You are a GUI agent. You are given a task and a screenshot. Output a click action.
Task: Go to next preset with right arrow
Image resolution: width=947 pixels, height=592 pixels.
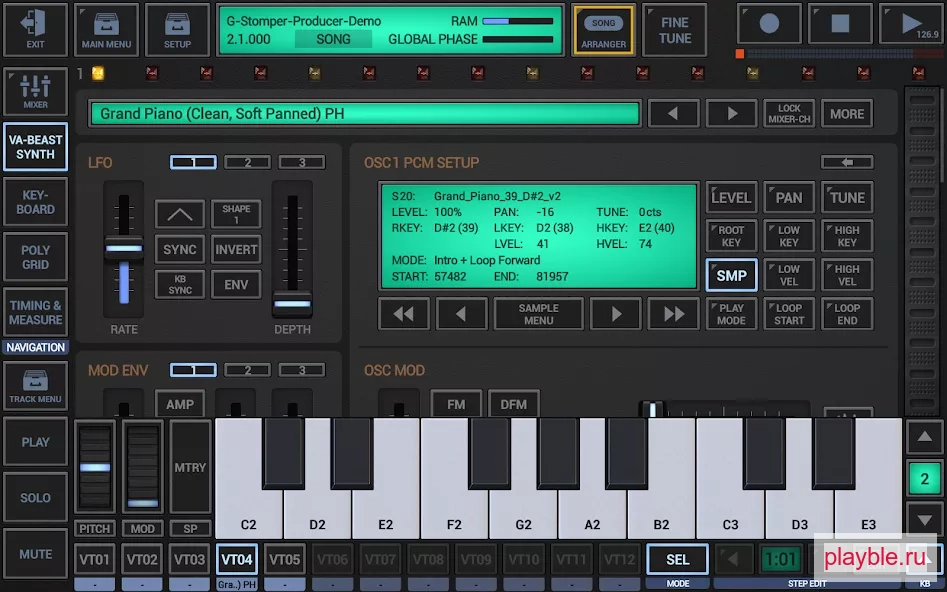[x=731, y=113]
